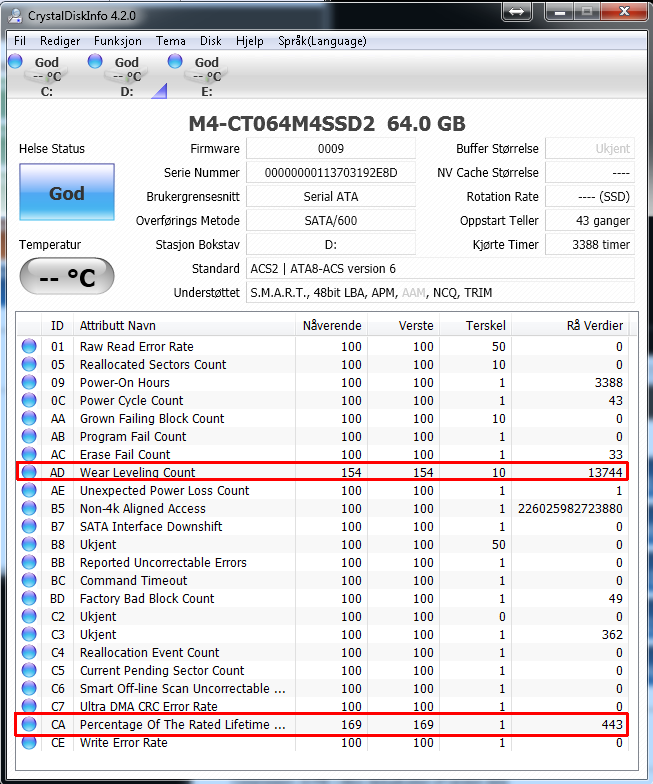Click the Stasjon Bokstav D: field
This screenshot has height=784, width=653.
click(x=331, y=244)
